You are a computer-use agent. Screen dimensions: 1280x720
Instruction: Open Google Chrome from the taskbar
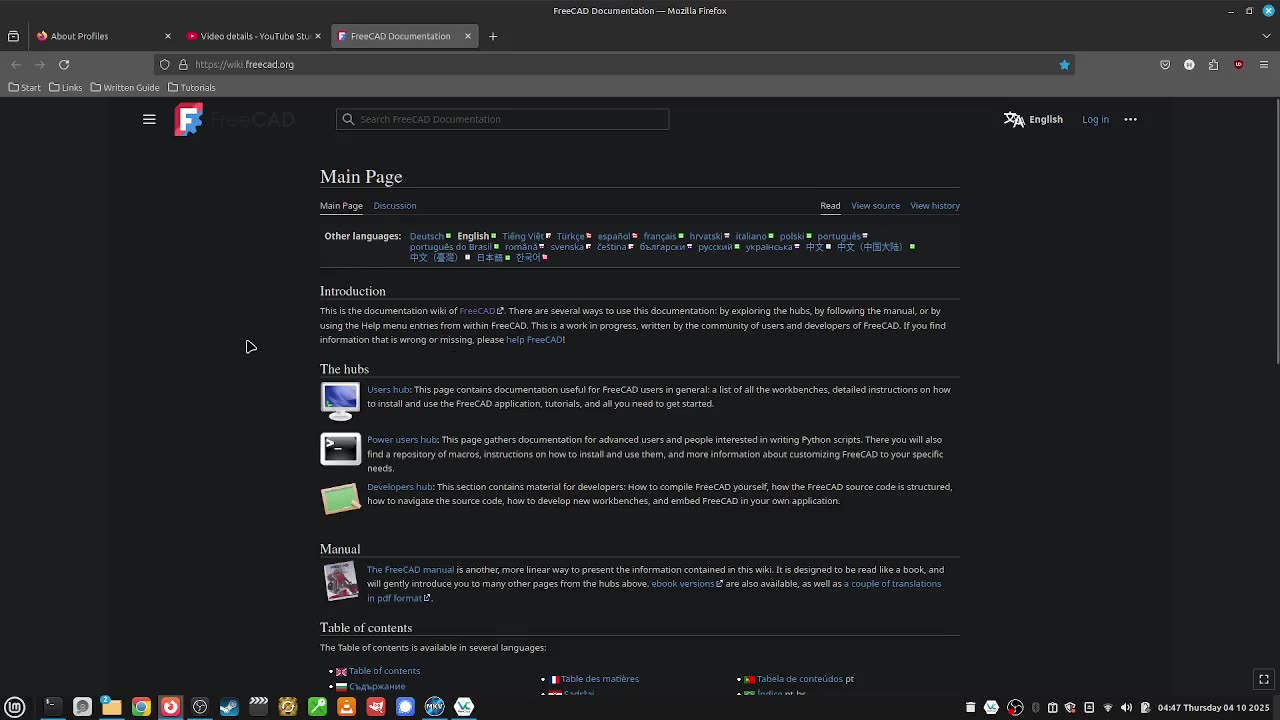pos(141,706)
